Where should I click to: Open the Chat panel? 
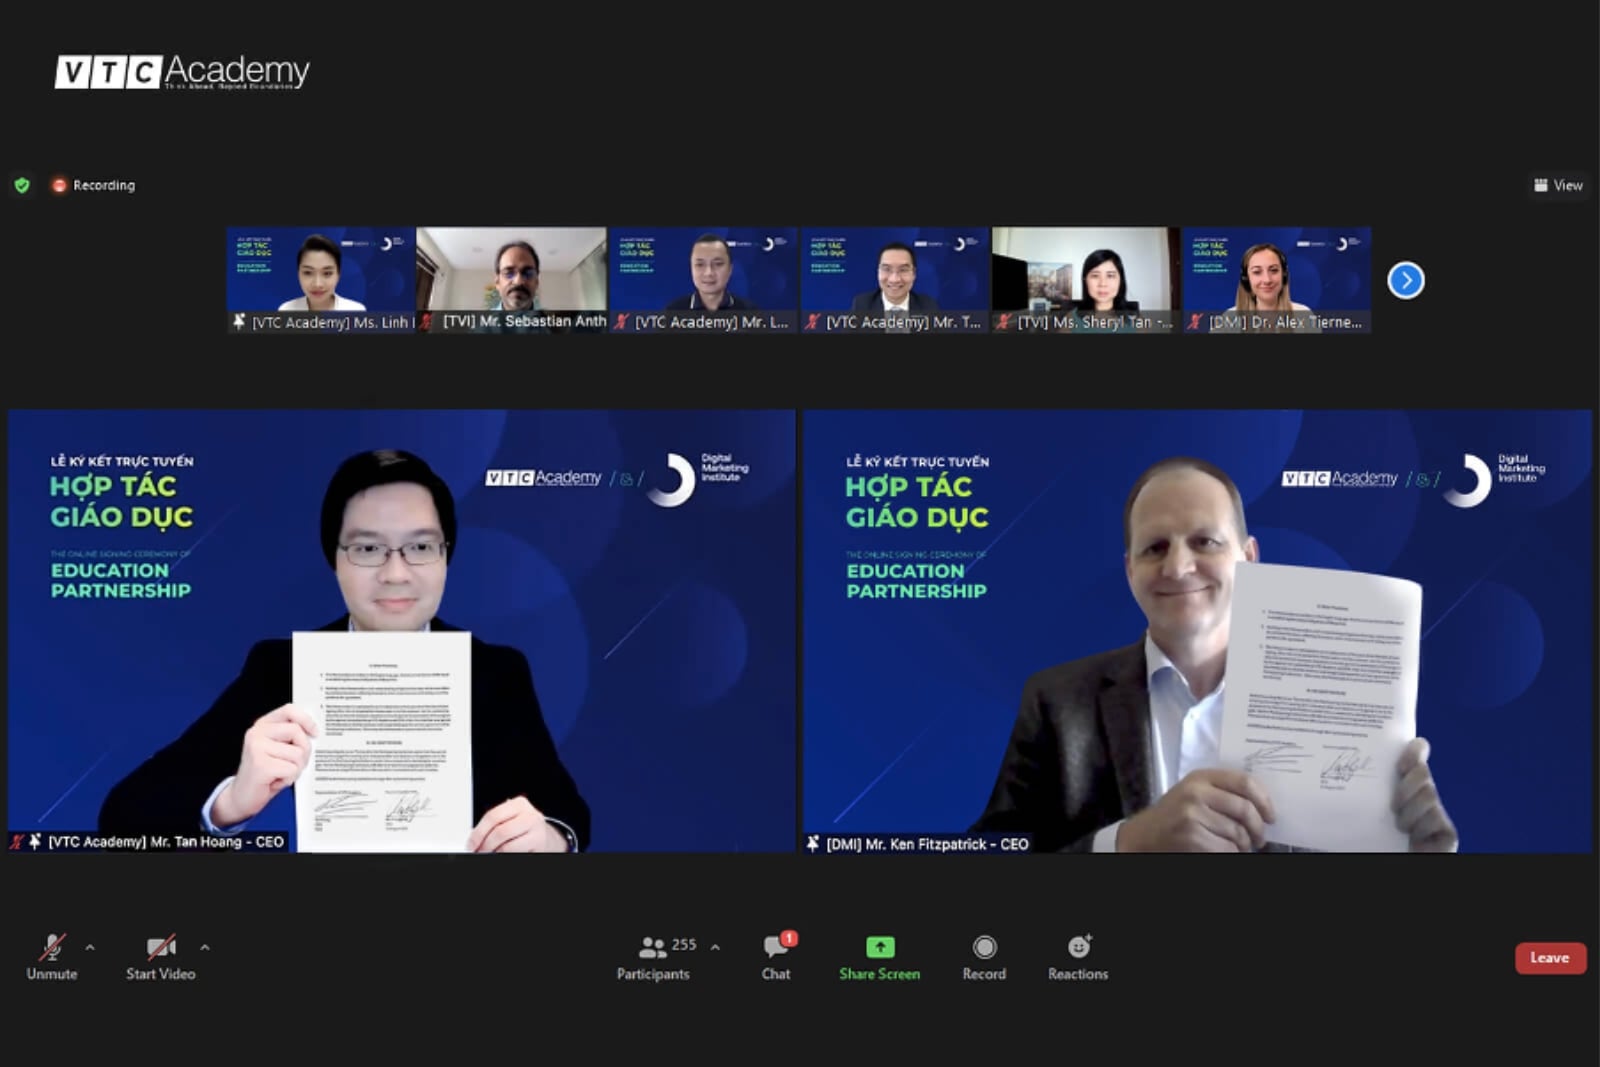click(776, 957)
